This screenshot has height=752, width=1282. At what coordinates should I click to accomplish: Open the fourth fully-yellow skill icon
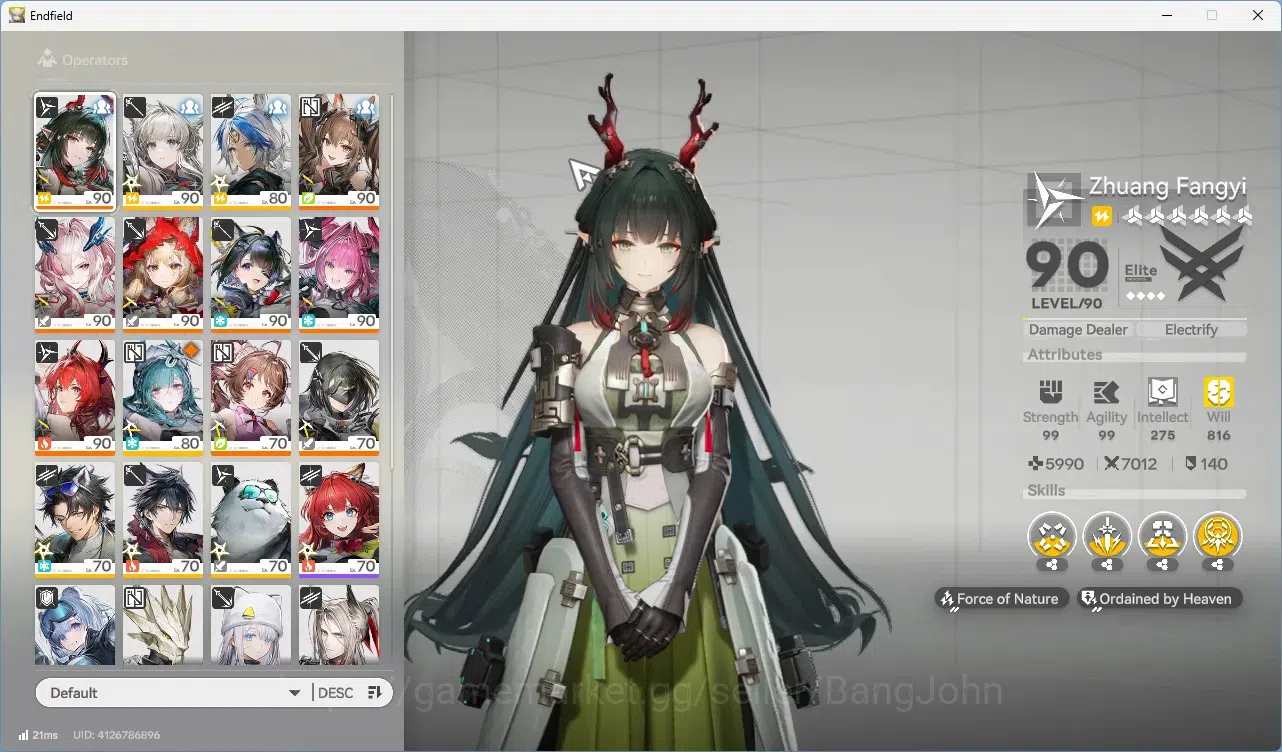click(x=1217, y=537)
